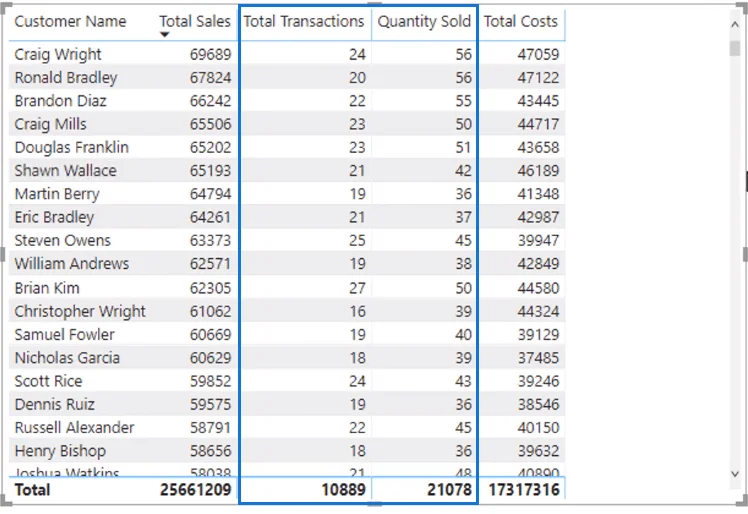Screen dimensions: 748x514
Task: Click Steven Owens total sales value 63373
Action: click(x=210, y=241)
